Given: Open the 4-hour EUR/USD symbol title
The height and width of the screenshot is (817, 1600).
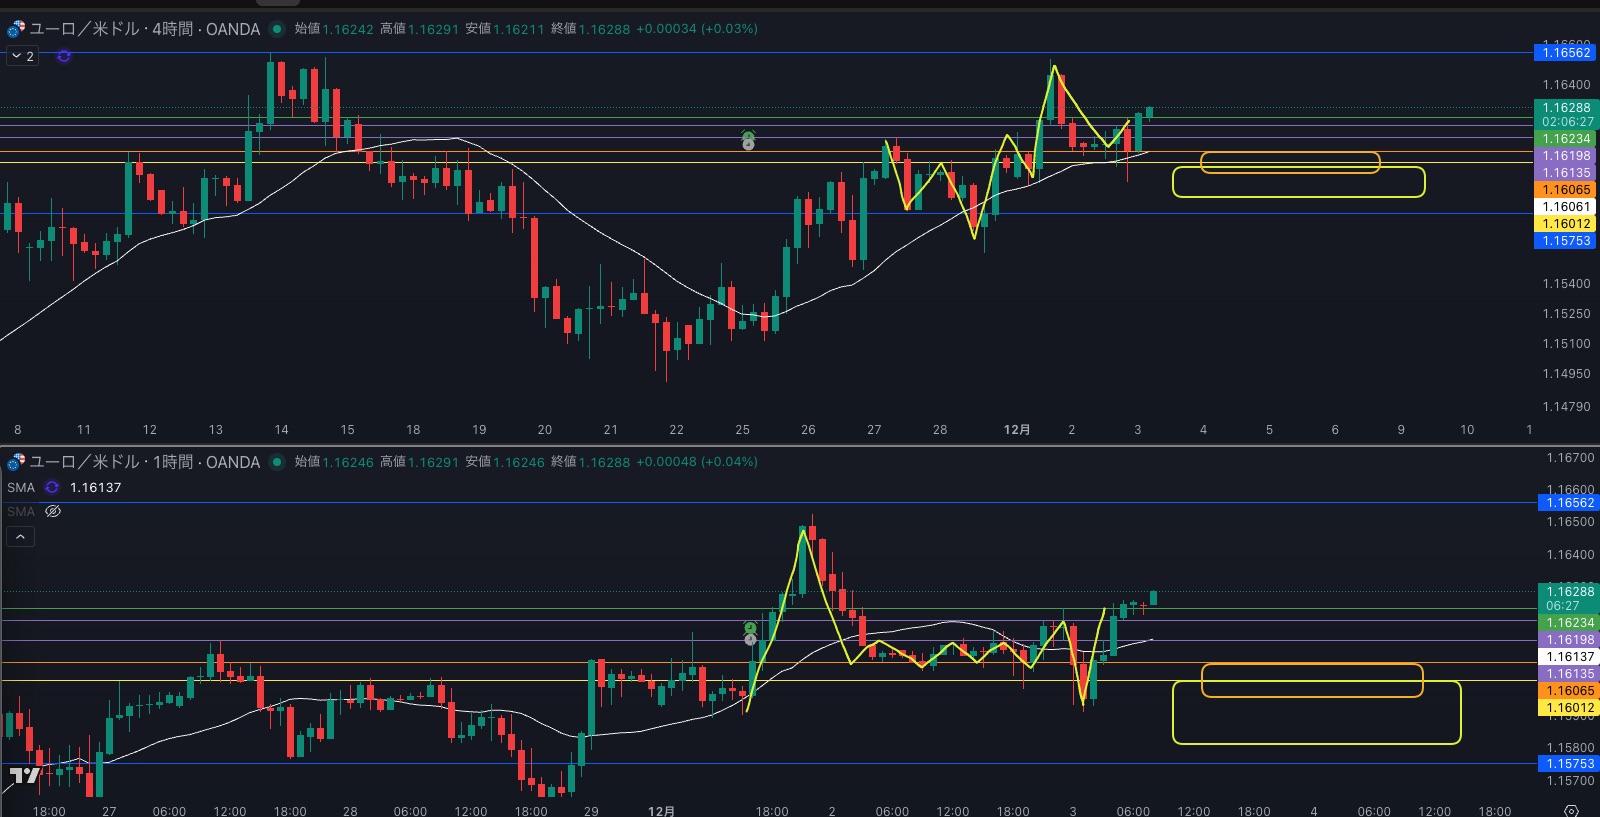Looking at the screenshot, I should [145, 29].
